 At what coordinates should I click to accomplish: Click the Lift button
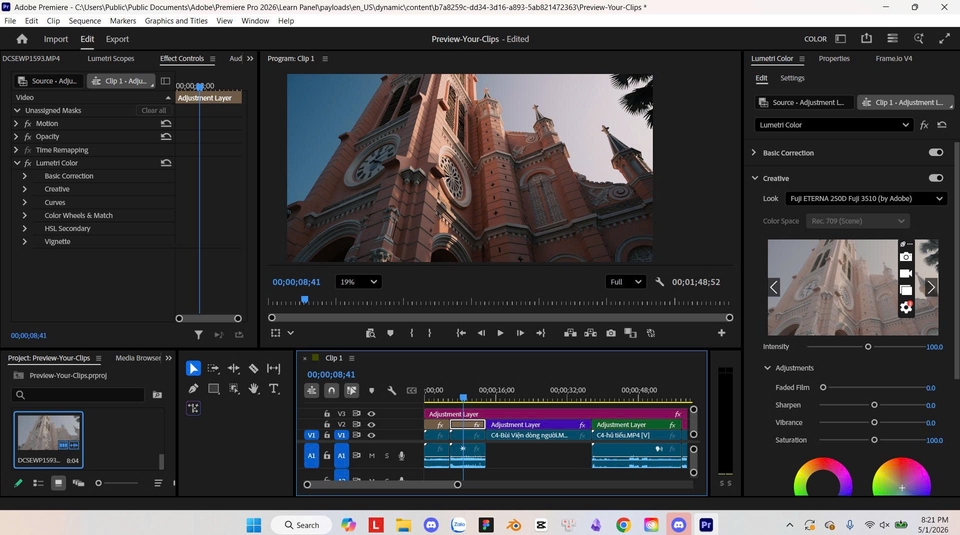point(570,333)
